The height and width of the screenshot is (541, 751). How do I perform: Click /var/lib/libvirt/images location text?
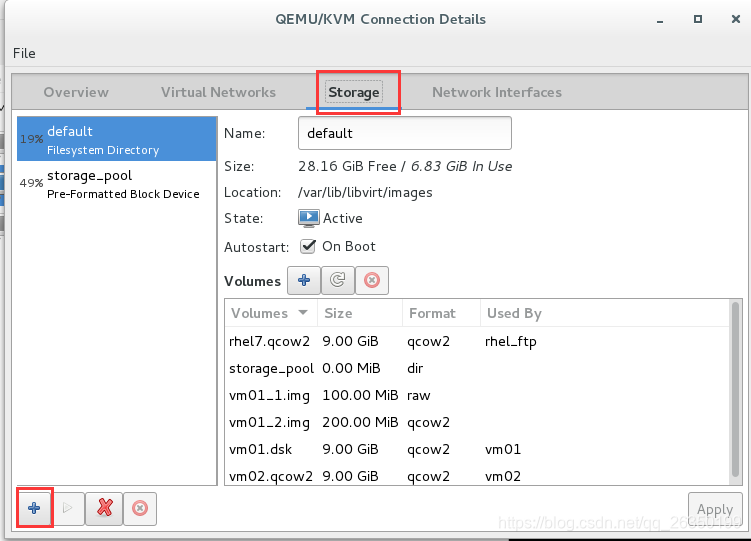pyautogui.click(x=365, y=192)
